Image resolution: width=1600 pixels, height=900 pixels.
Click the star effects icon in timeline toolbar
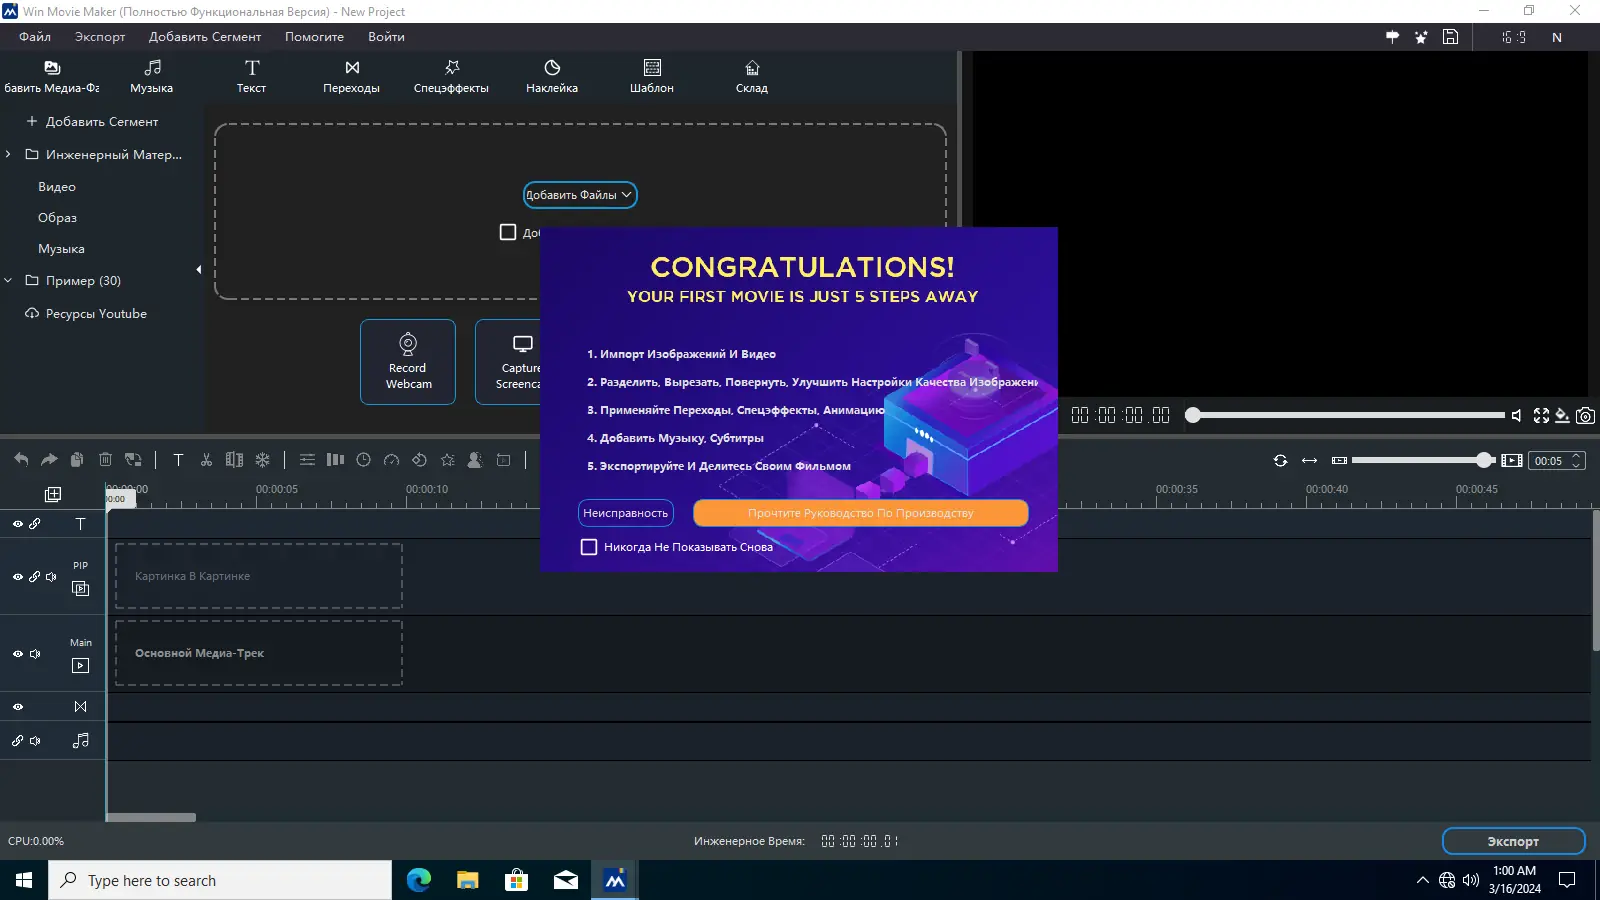(448, 460)
